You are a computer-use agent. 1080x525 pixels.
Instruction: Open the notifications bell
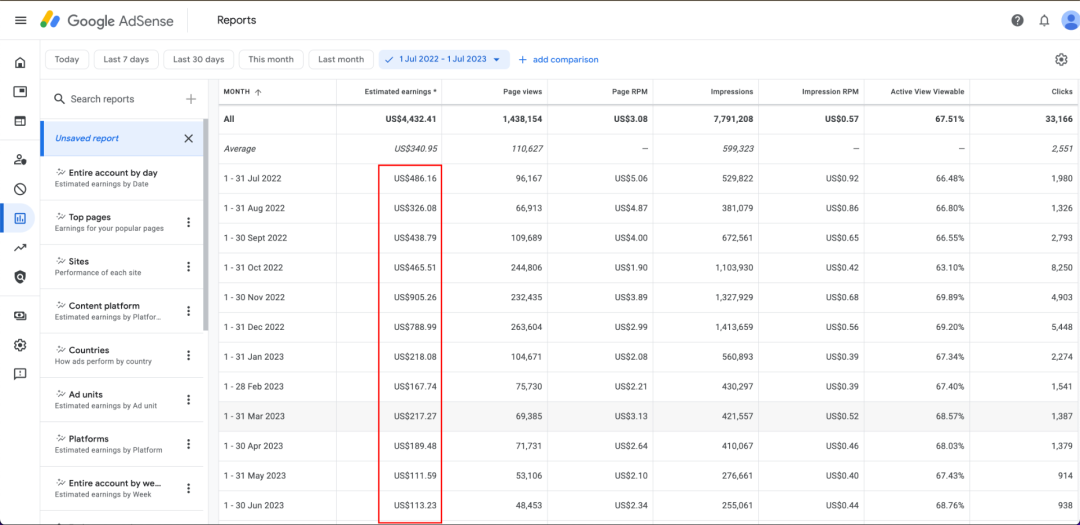pos(1044,20)
